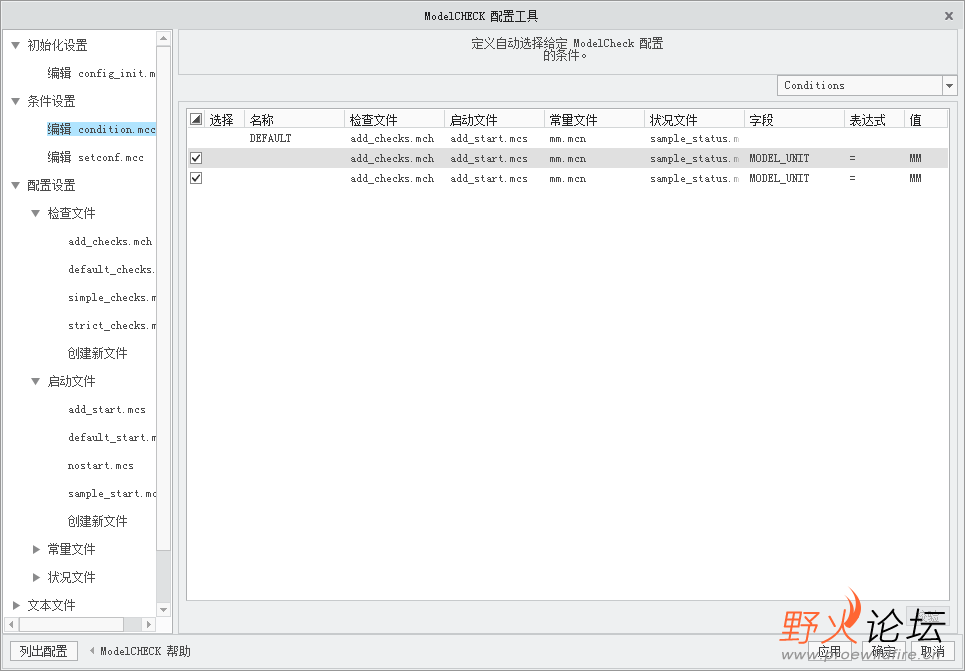Toggle the select-all checkbox in table header

tap(196, 119)
